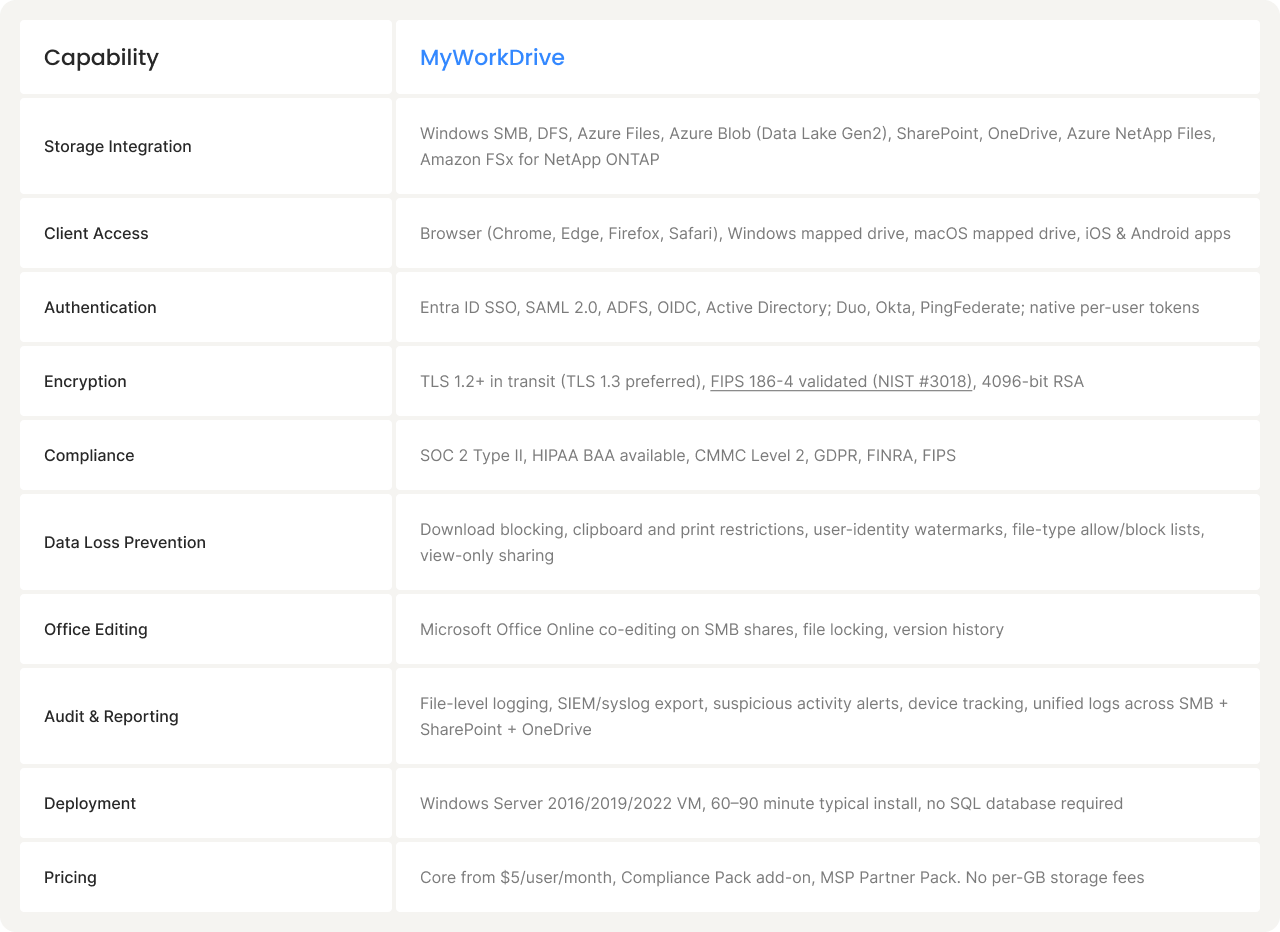Click the text starting 'Windows SMB, DFS, Azure Files'
1280x932 pixels.
[x=818, y=146]
